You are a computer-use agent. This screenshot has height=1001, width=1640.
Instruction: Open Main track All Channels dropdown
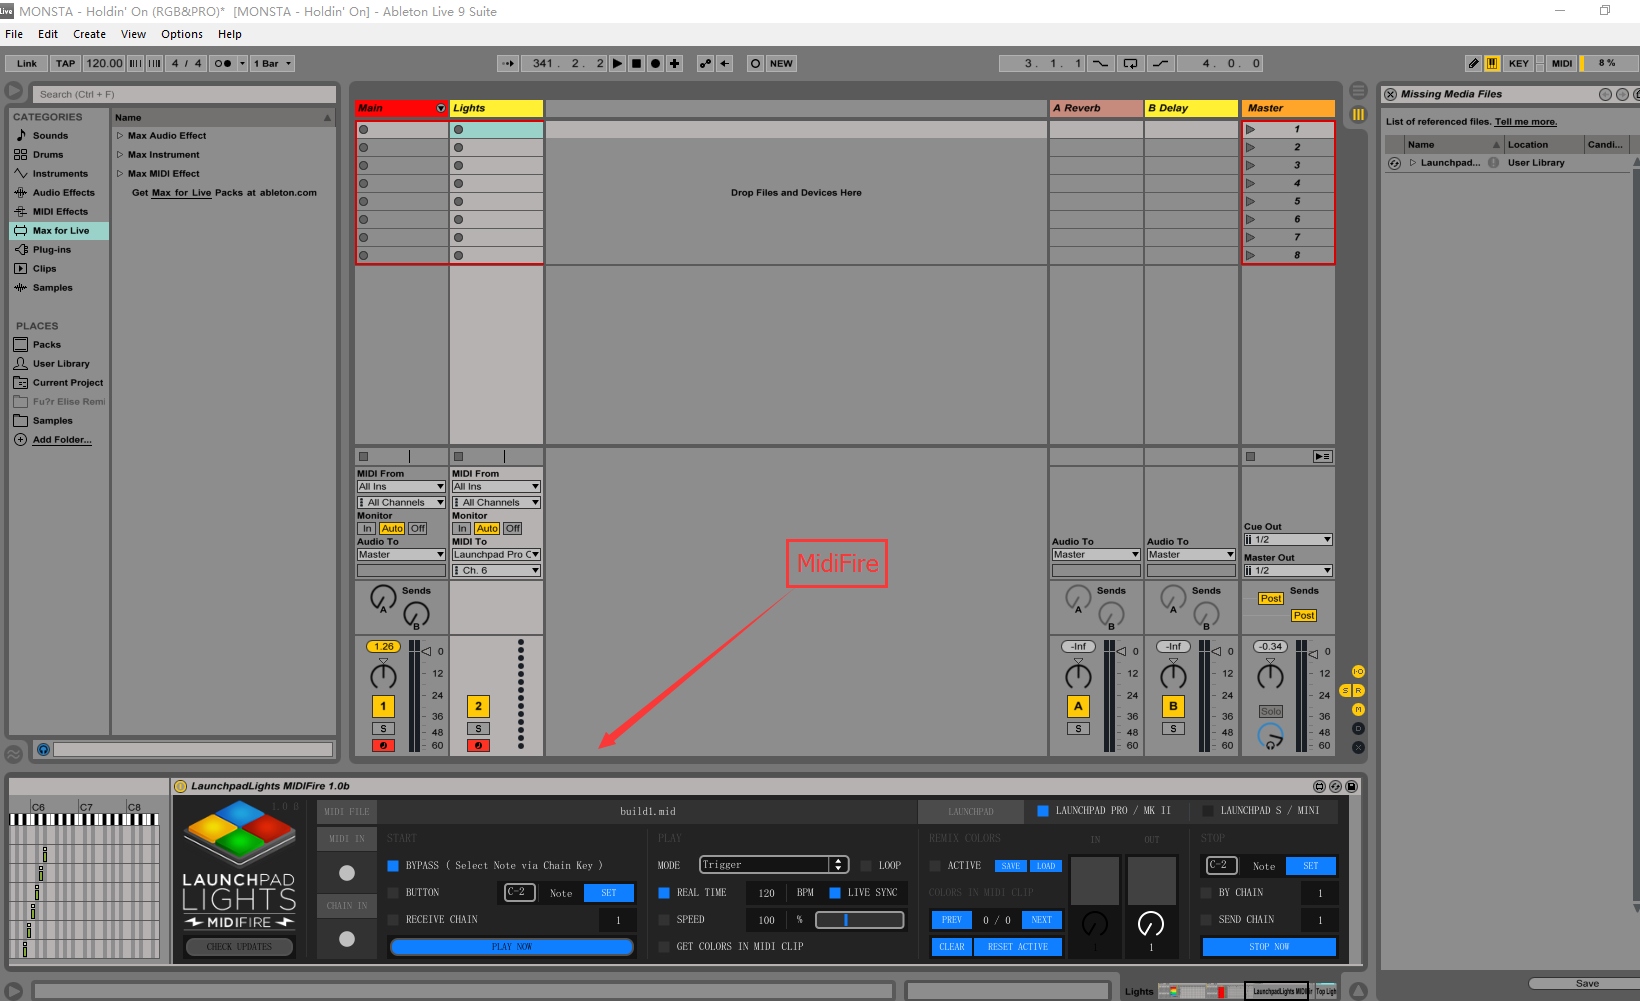coord(401,503)
